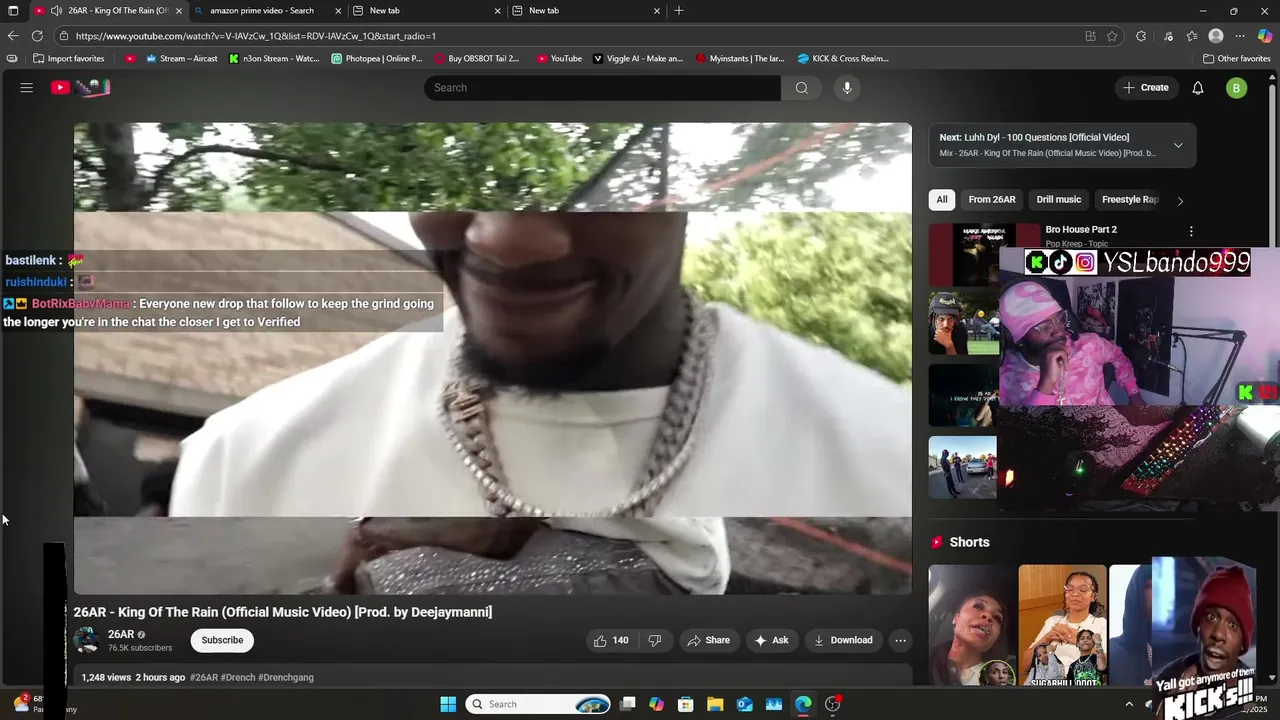Open the 26AR channel name link
The width and height of the screenshot is (1280, 720).
121,634
